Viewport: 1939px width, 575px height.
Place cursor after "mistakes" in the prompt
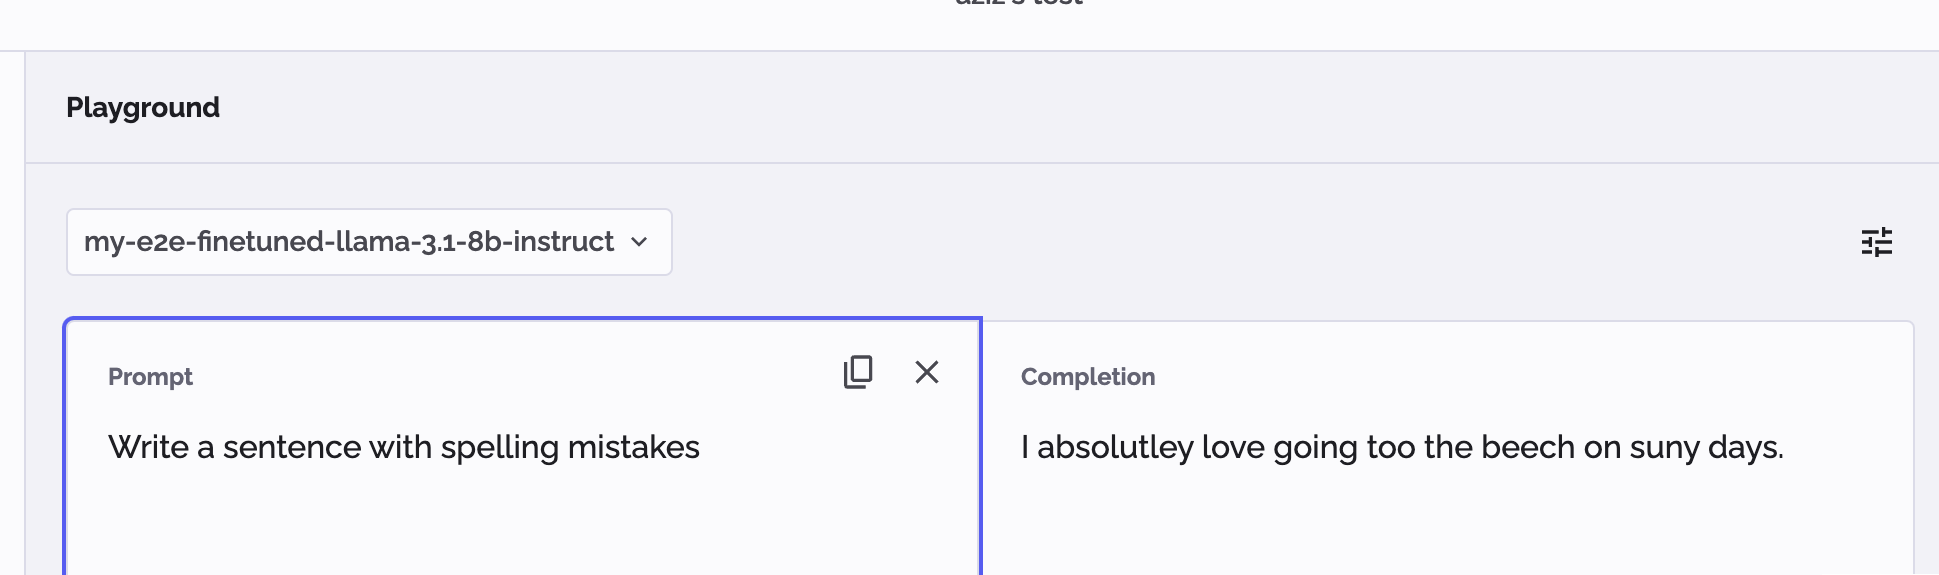(x=701, y=447)
